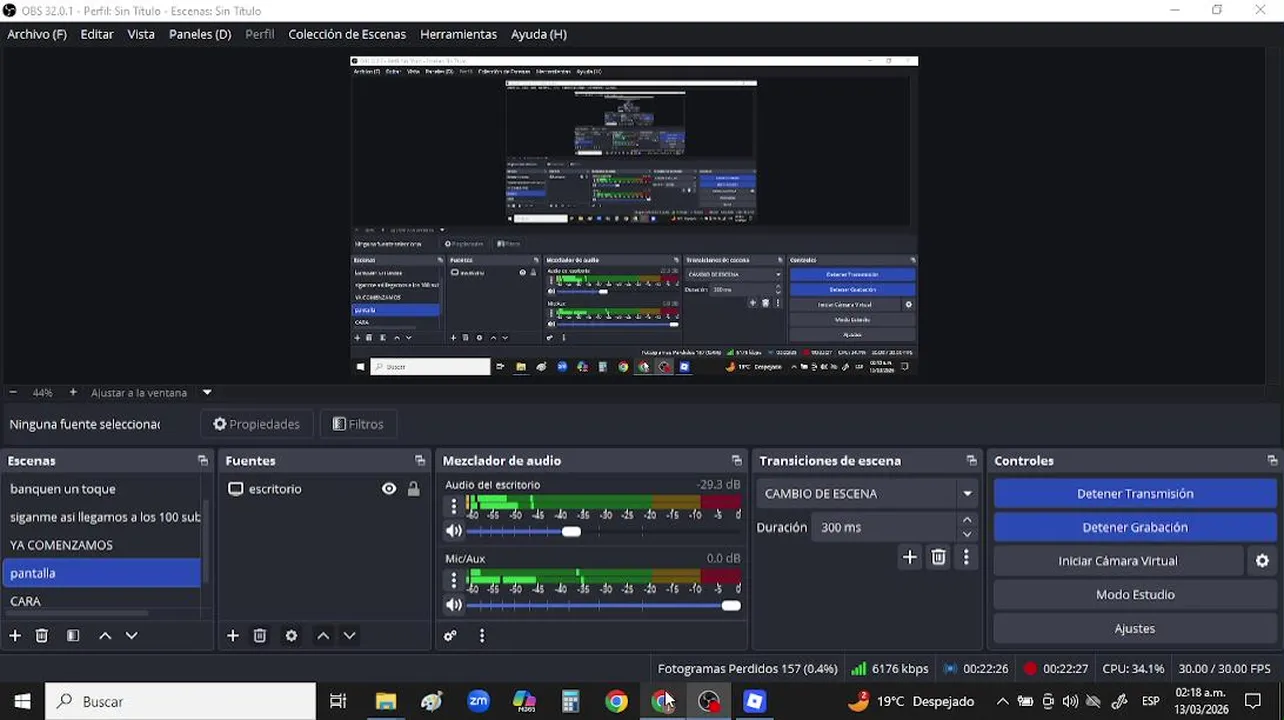Open the Archivo (F) menu

pyautogui.click(x=37, y=34)
